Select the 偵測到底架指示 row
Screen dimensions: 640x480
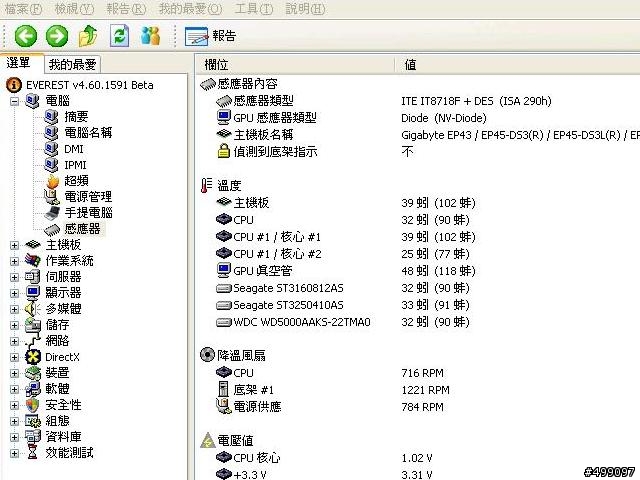(418, 152)
